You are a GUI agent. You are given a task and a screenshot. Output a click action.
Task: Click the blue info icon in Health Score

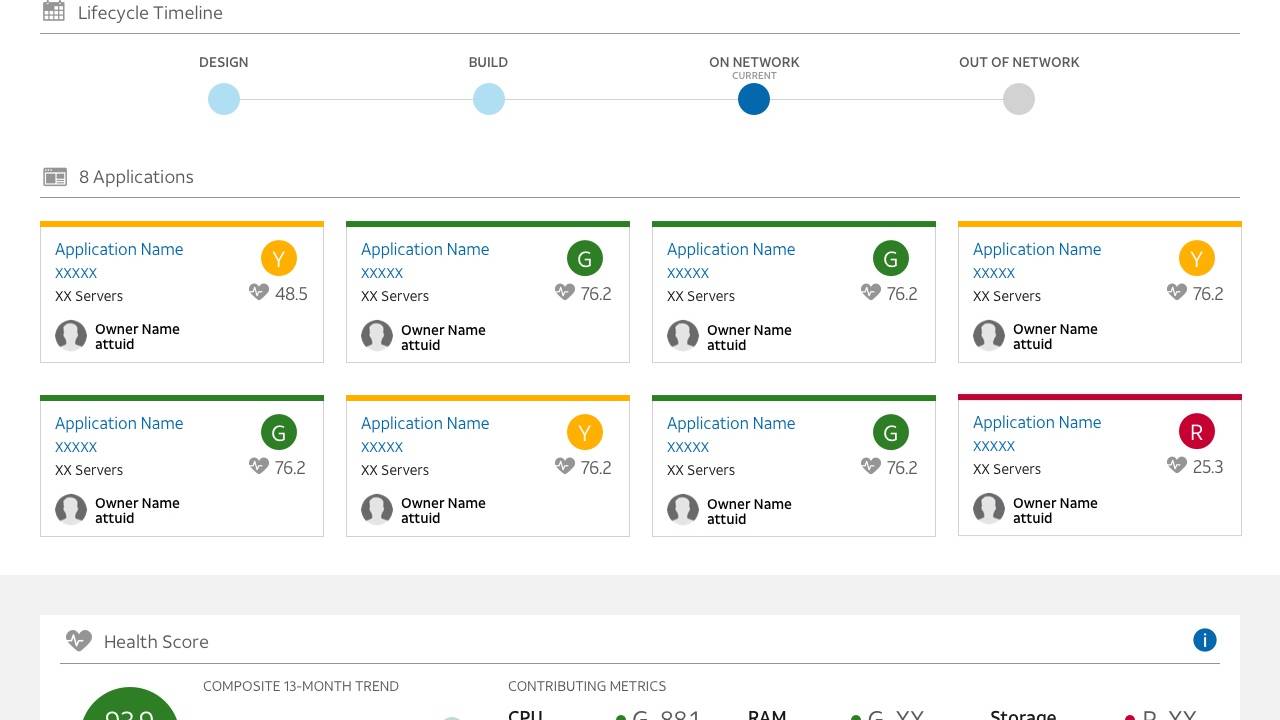coord(1204,640)
